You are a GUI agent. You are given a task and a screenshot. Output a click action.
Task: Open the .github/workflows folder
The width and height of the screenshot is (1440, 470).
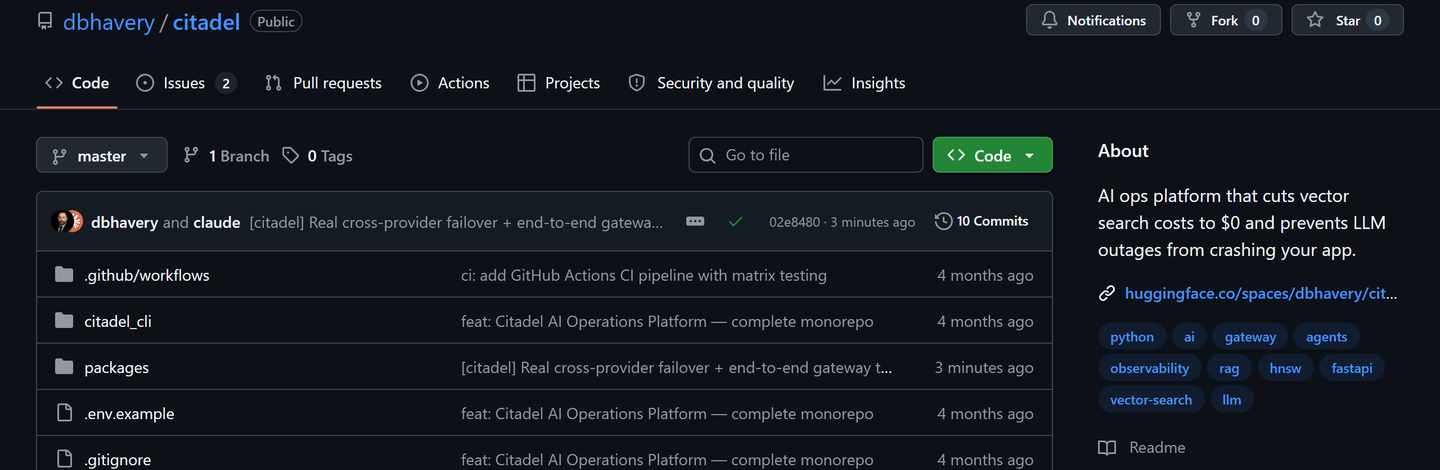coord(147,275)
